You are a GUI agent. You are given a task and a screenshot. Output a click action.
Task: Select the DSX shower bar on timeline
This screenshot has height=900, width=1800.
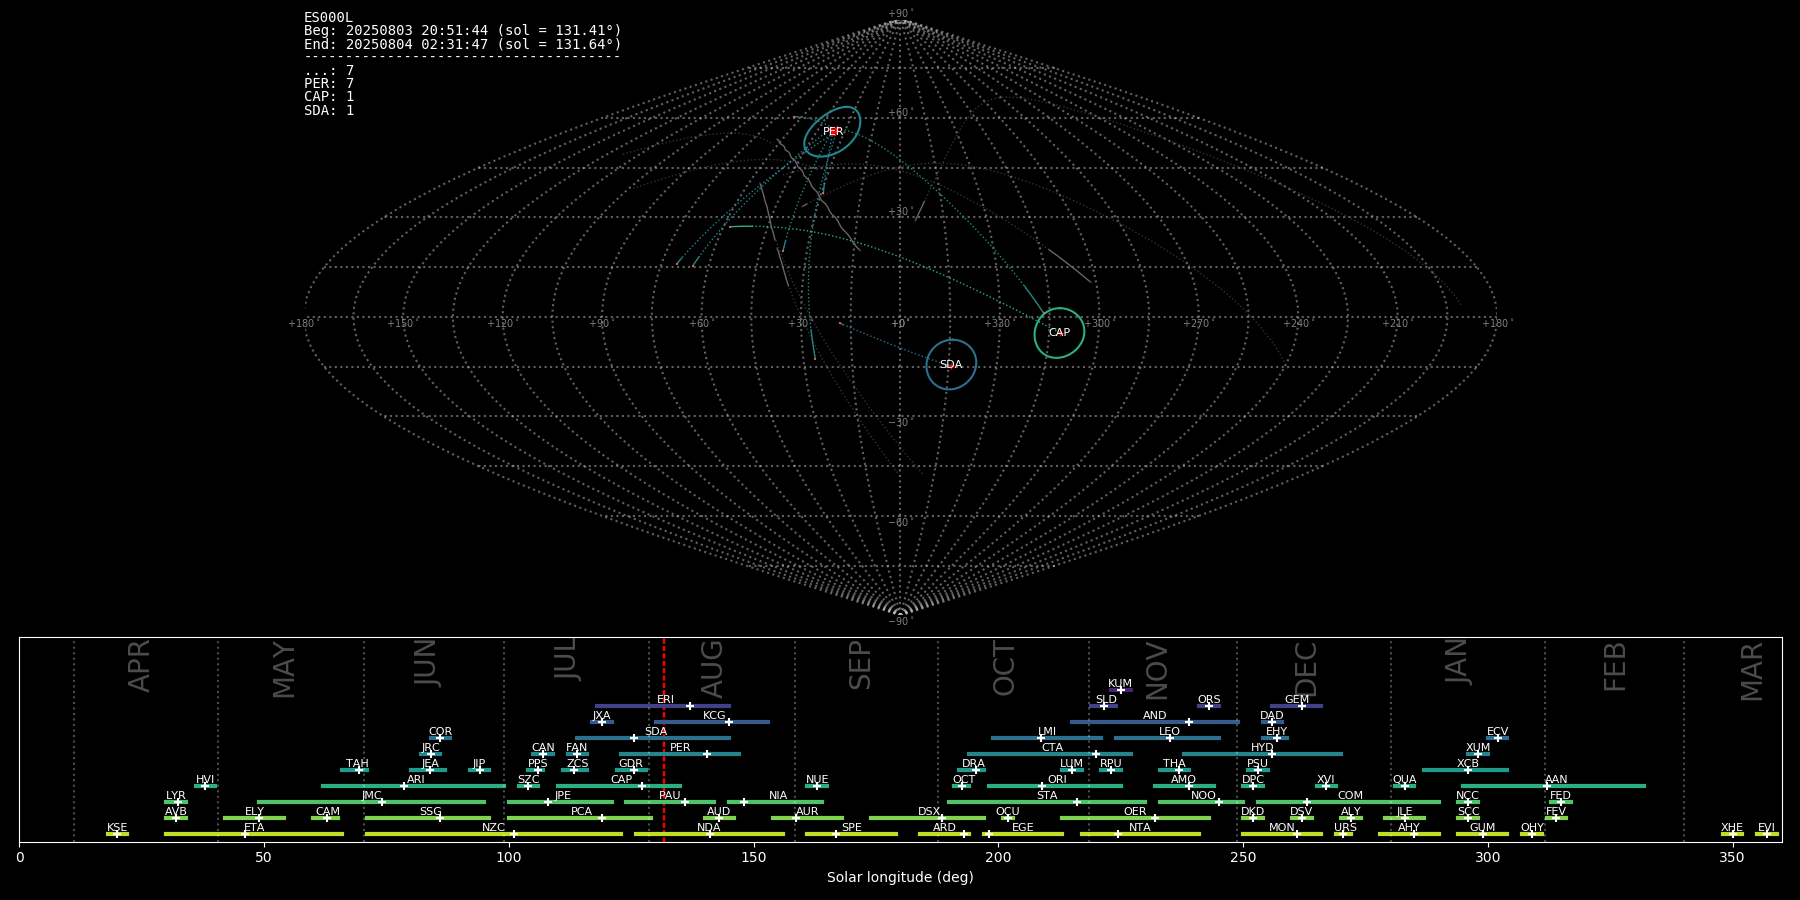click(927, 818)
